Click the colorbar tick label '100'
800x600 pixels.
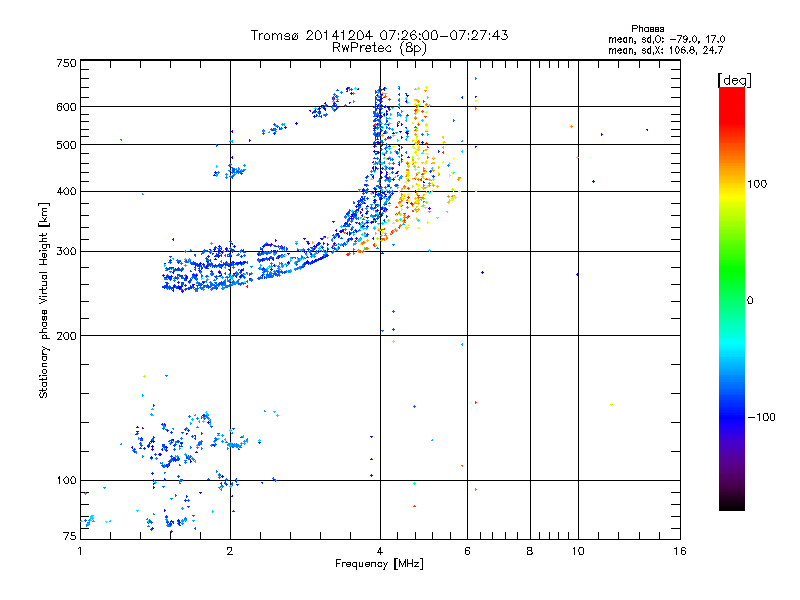[757, 184]
